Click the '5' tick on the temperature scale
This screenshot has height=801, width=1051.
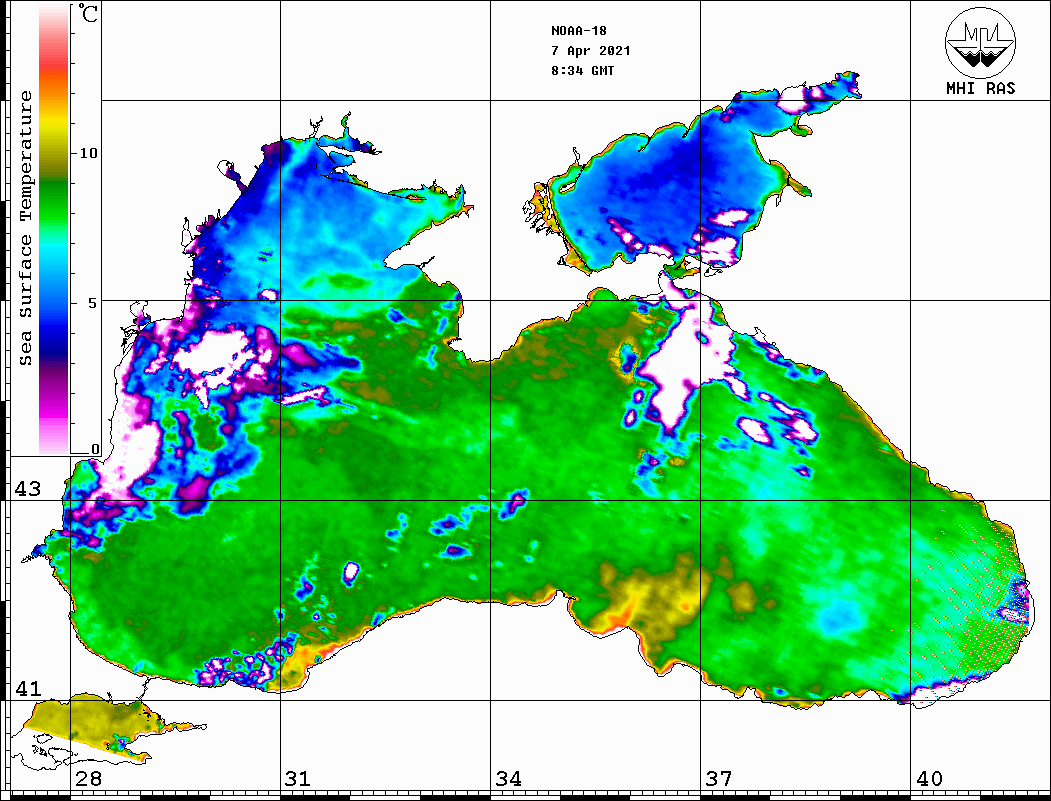click(93, 302)
